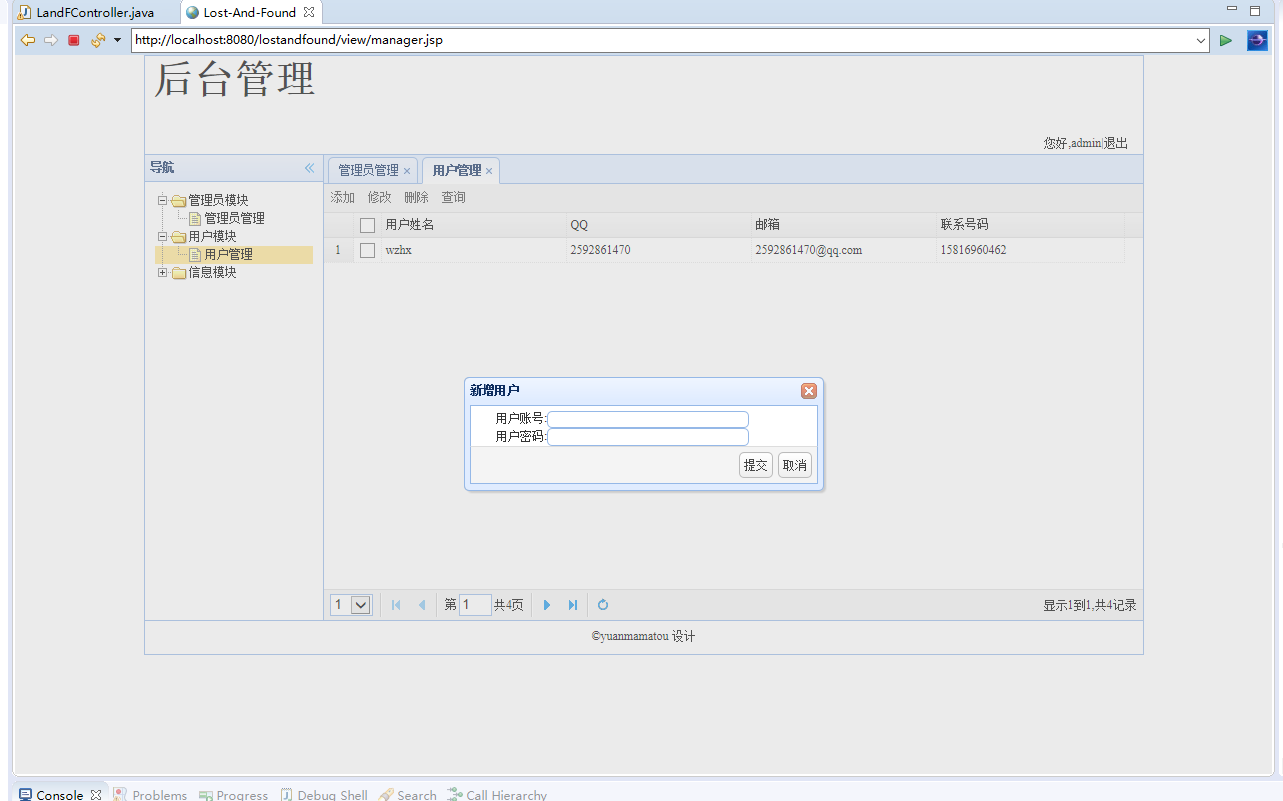Viewport: 1283px width, 801px height.
Task: Click the red stop loading icon
Action: tap(73, 40)
